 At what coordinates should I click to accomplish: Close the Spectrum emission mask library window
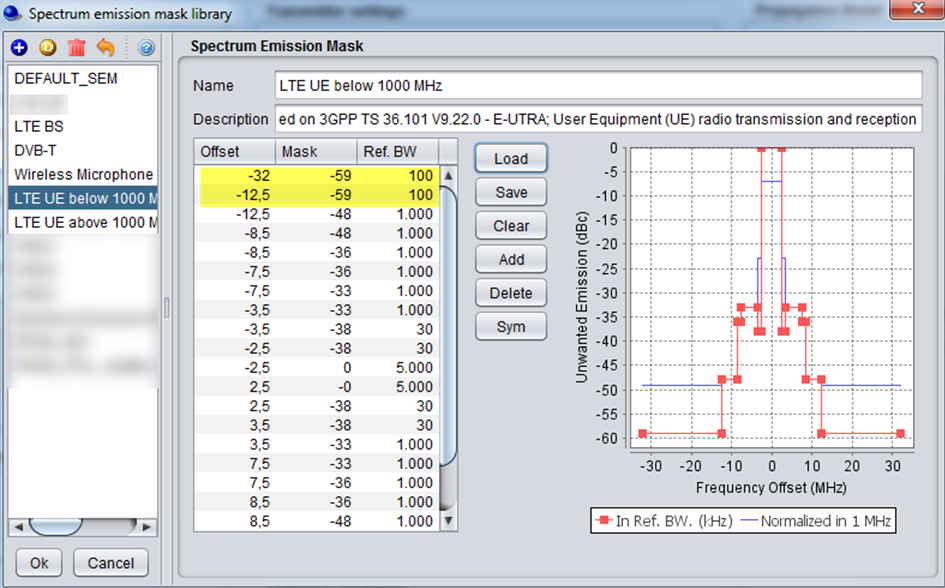(918, 8)
